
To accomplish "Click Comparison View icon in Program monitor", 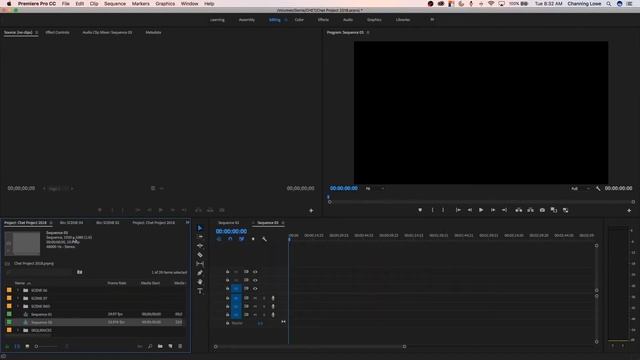I will pos(554,210).
